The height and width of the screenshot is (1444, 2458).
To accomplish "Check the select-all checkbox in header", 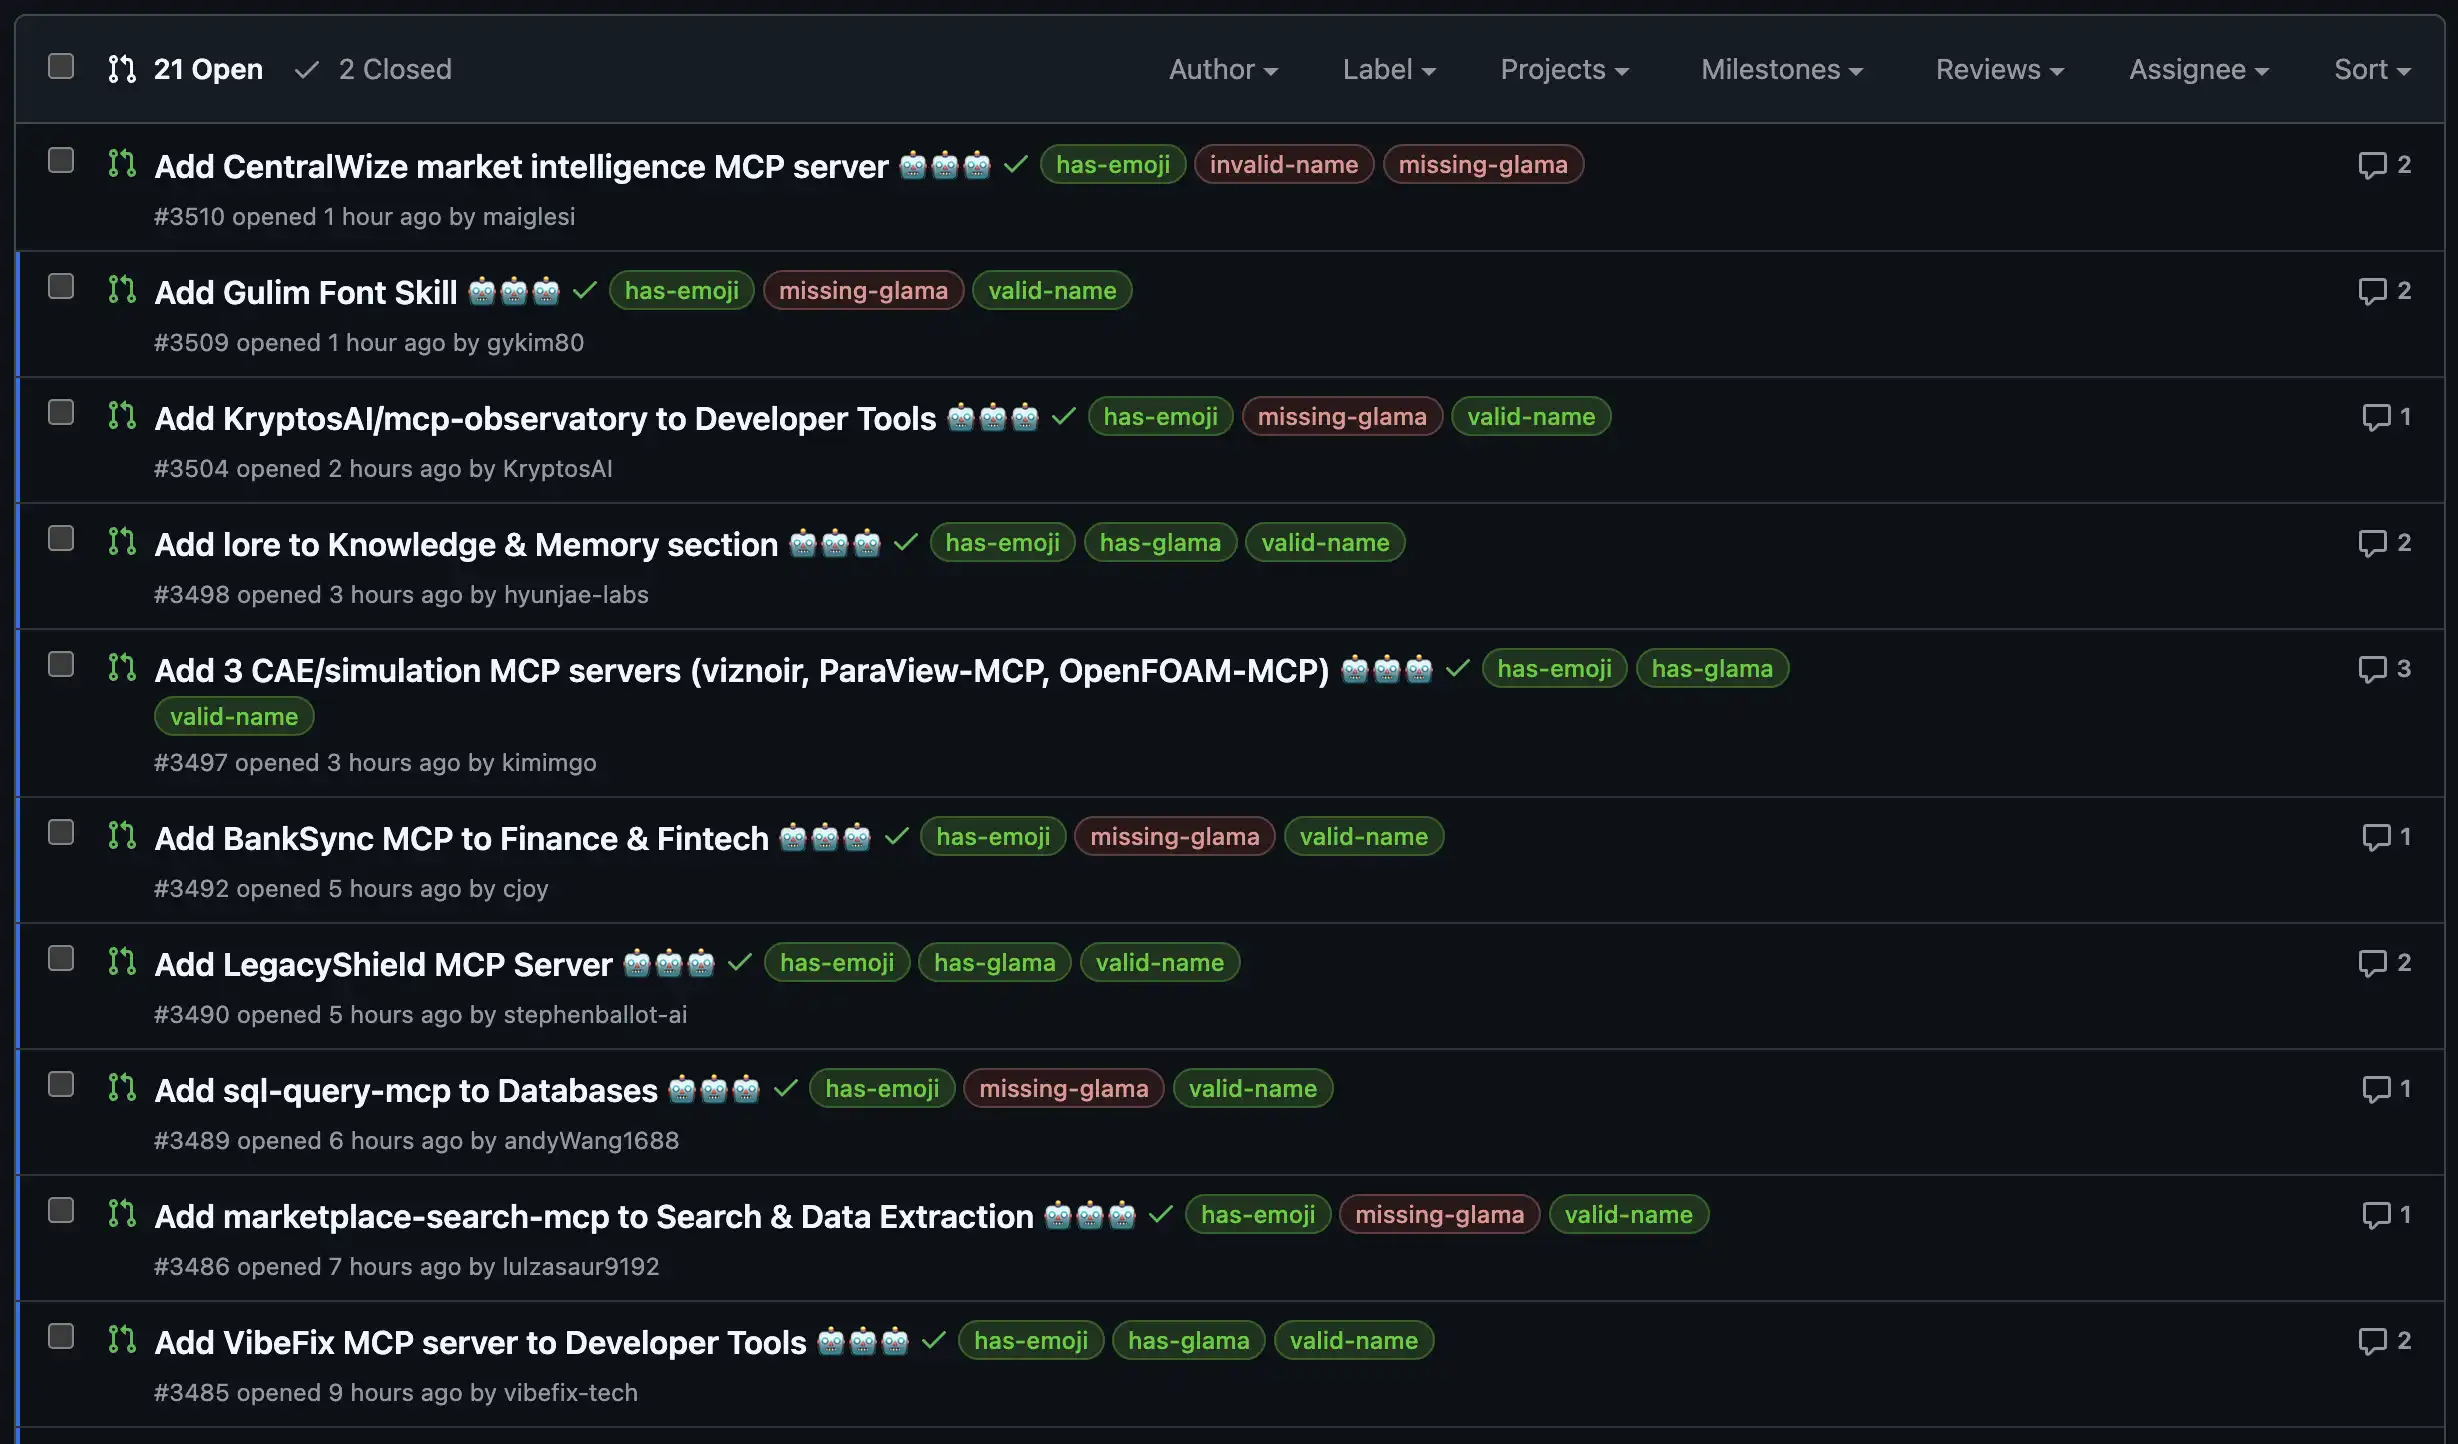I will pos(61,67).
